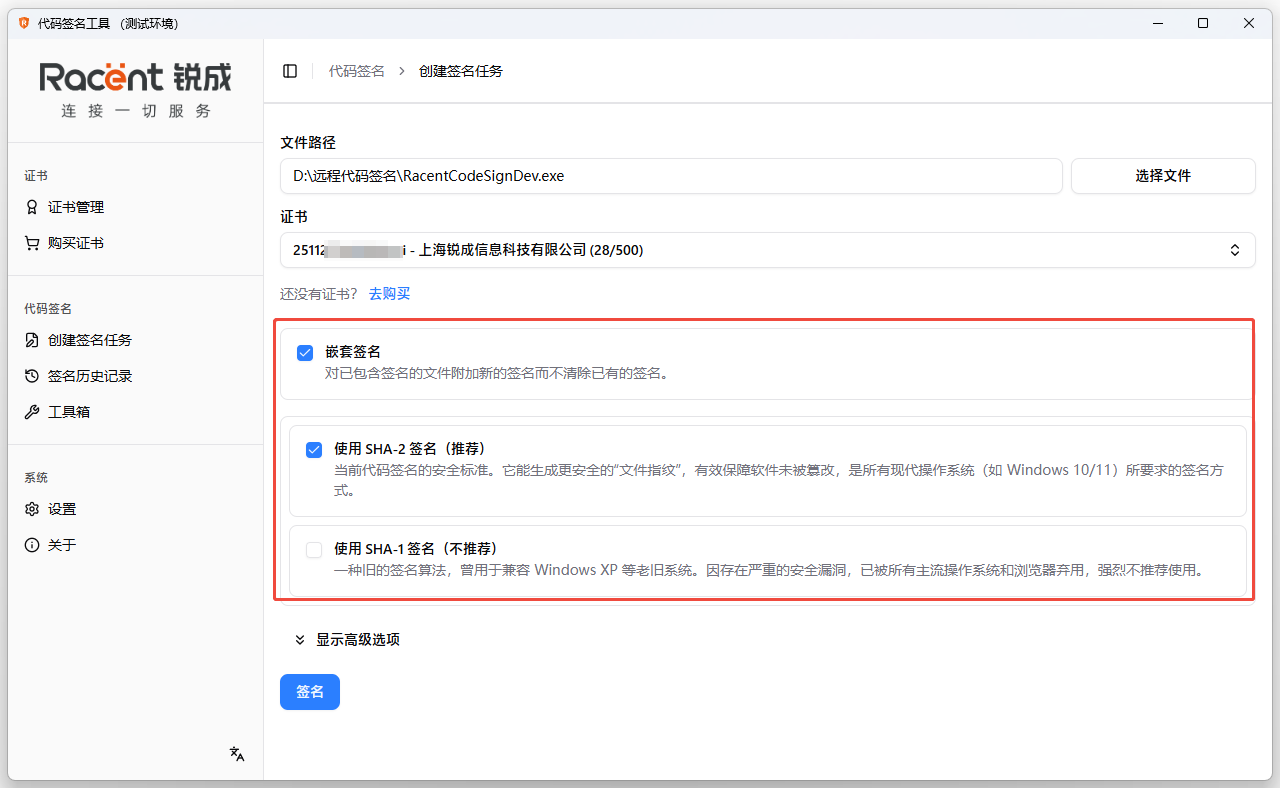Follow the 去购买 link

click(389, 294)
